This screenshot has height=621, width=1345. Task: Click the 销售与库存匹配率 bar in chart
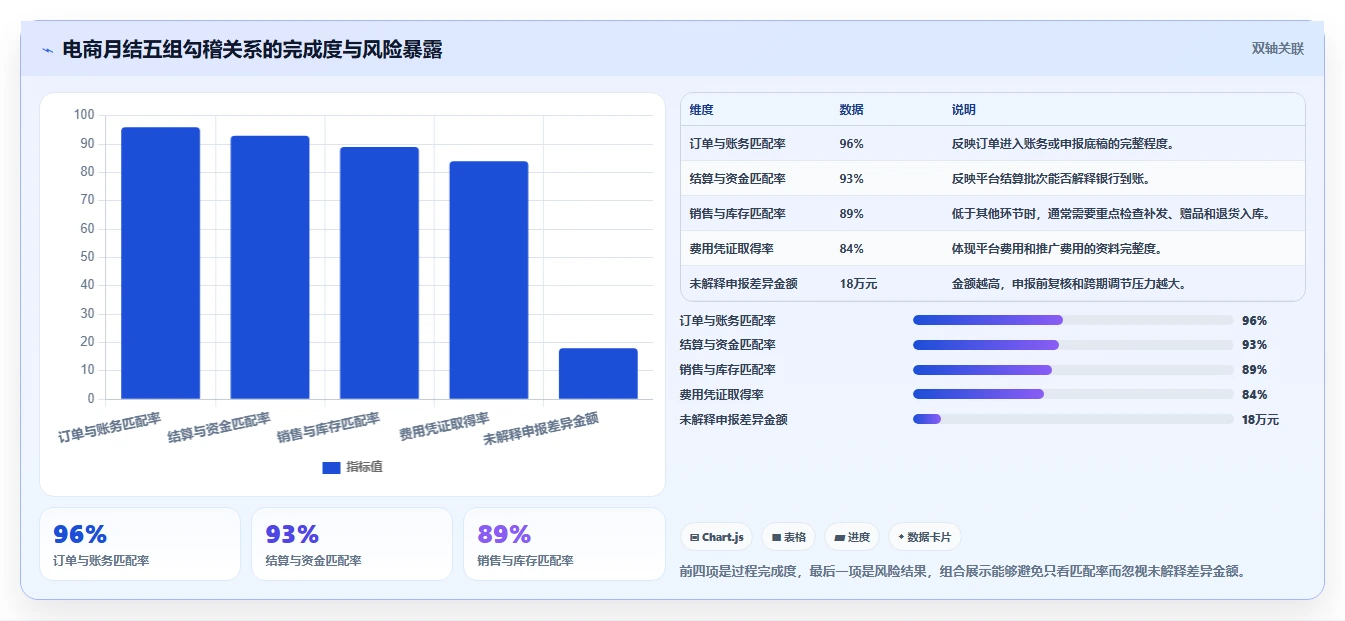click(x=379, y=273)
